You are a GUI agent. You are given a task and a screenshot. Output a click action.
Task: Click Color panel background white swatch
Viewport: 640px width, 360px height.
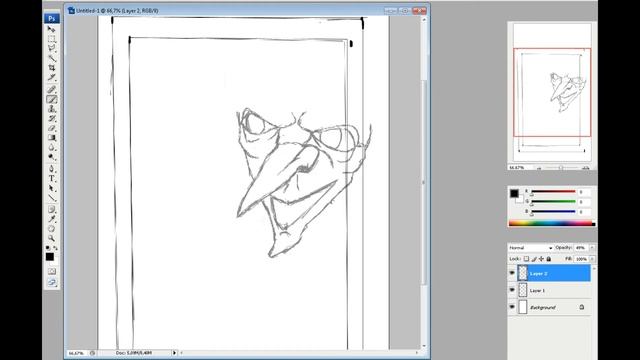[520, 200]
